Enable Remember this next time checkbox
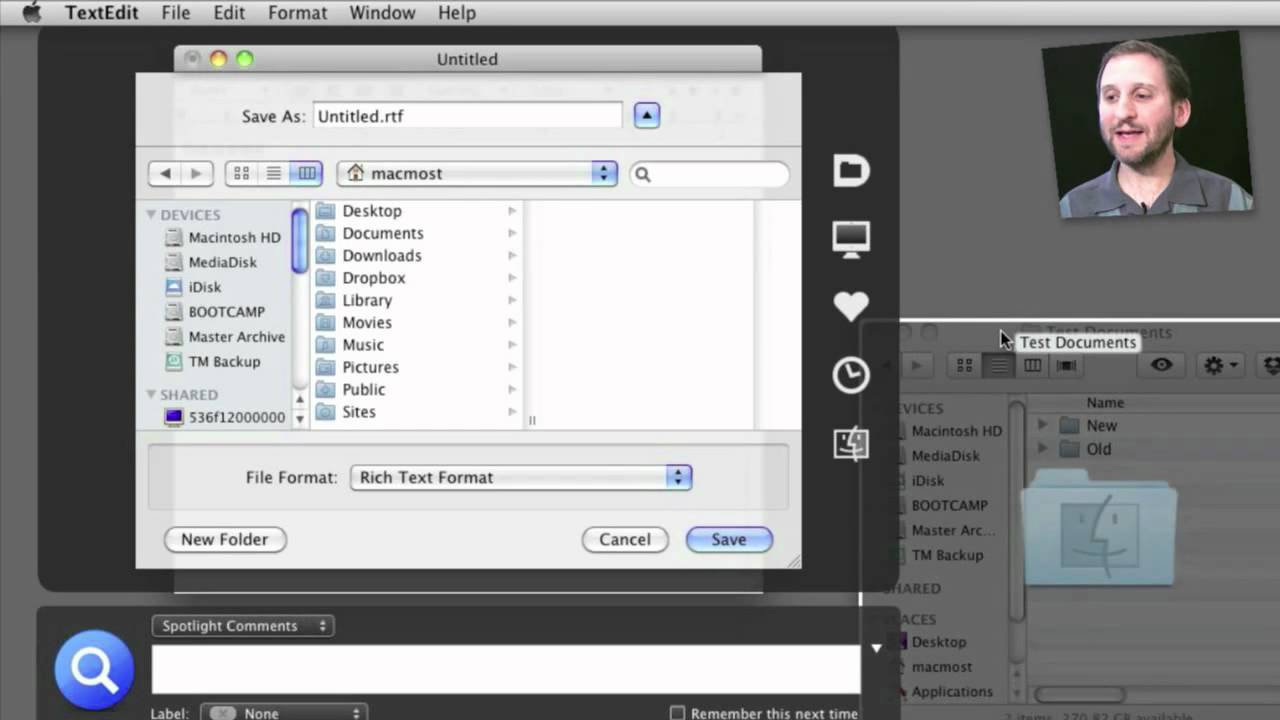 (678, 713)
